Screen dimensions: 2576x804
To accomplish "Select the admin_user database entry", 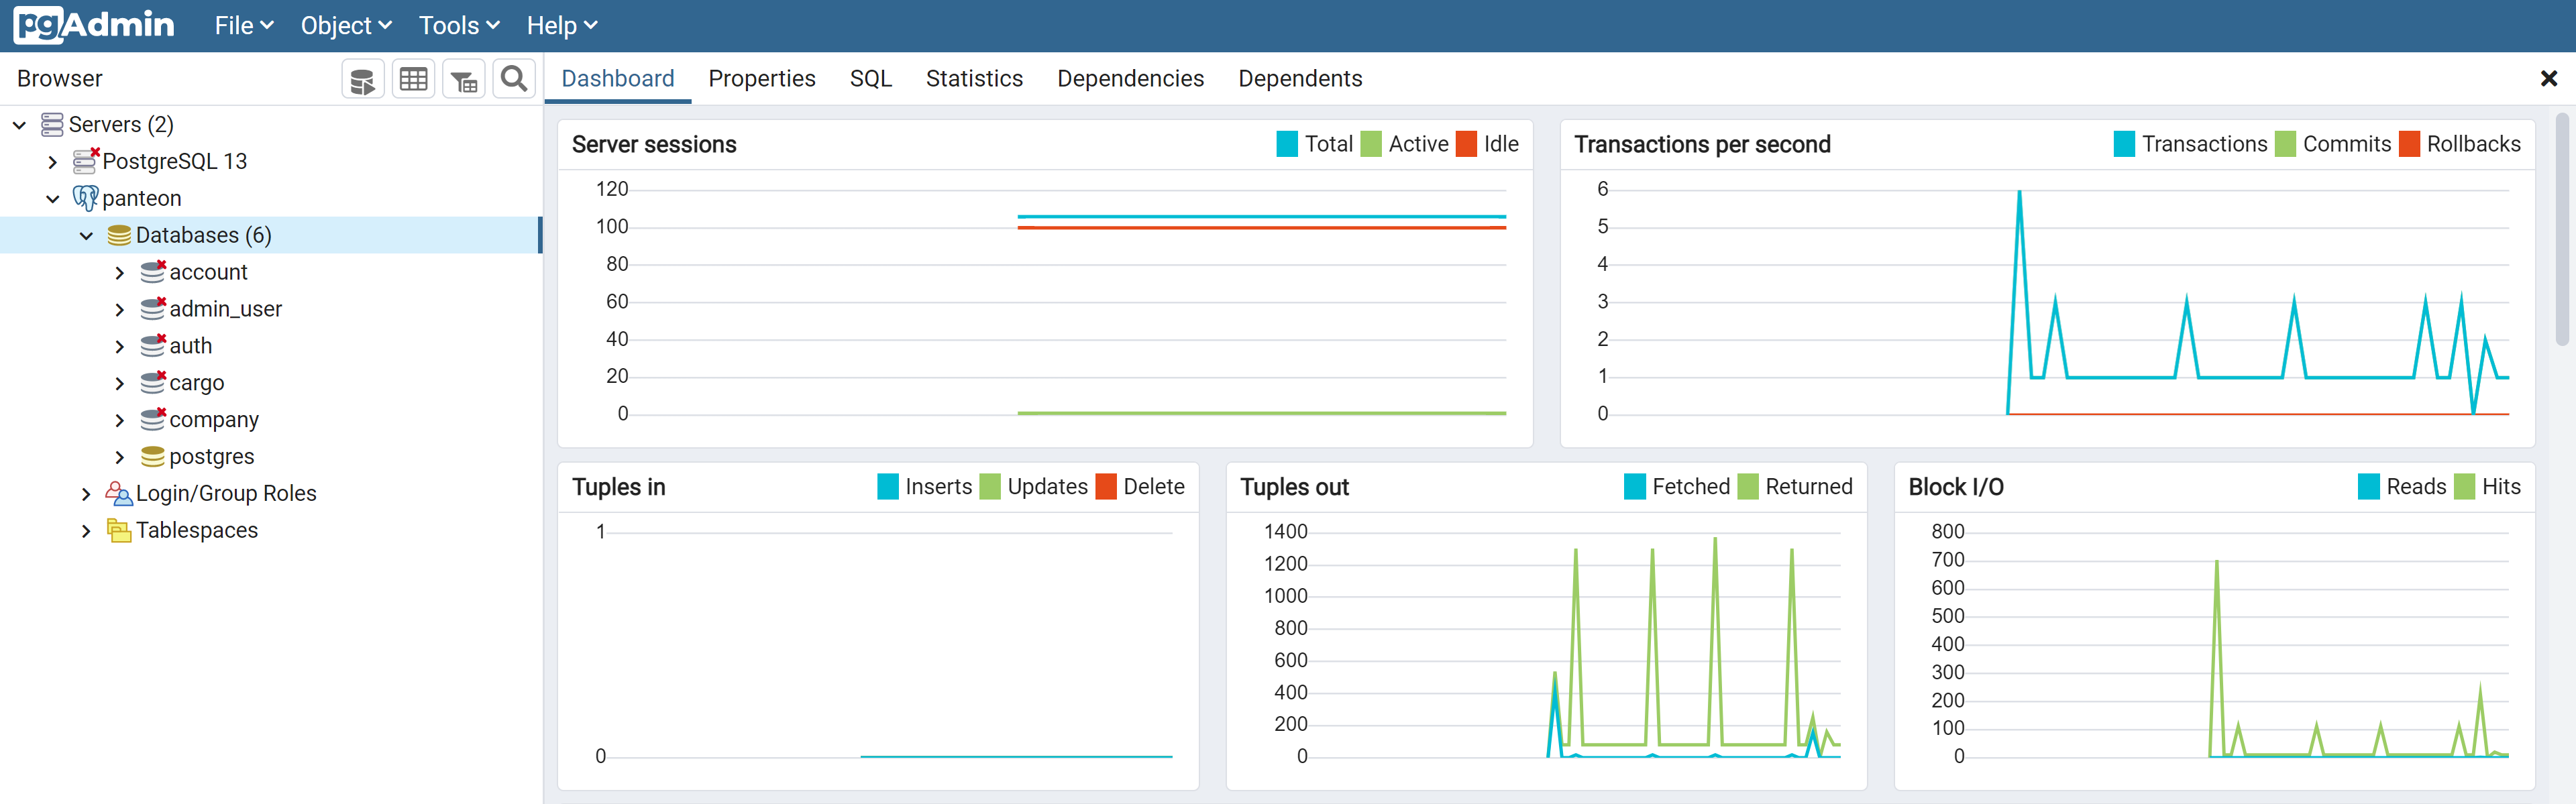I will point(225,309).
